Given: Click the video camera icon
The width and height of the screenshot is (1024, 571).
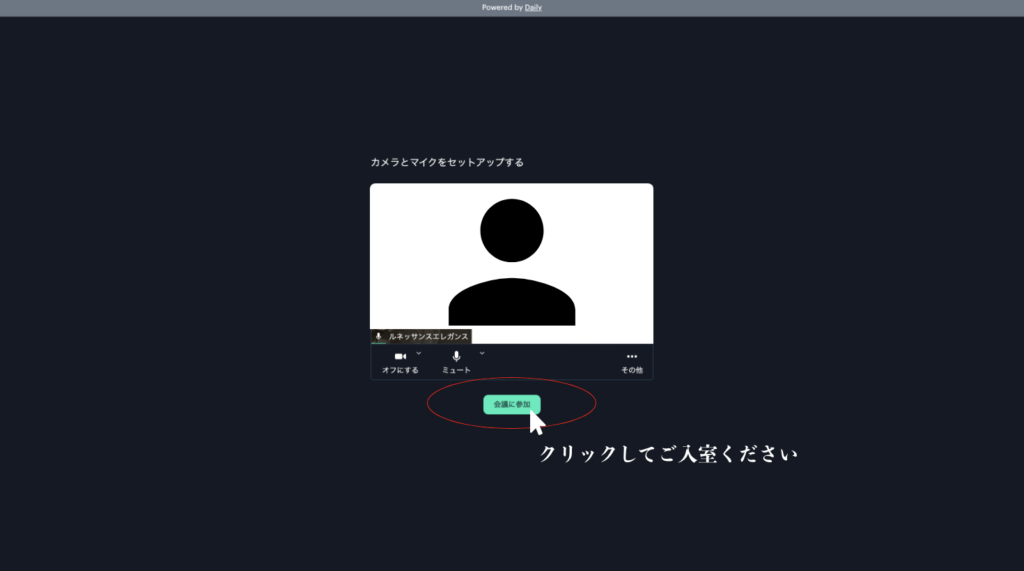Looking at the screenshot, I should pos(400,356).
